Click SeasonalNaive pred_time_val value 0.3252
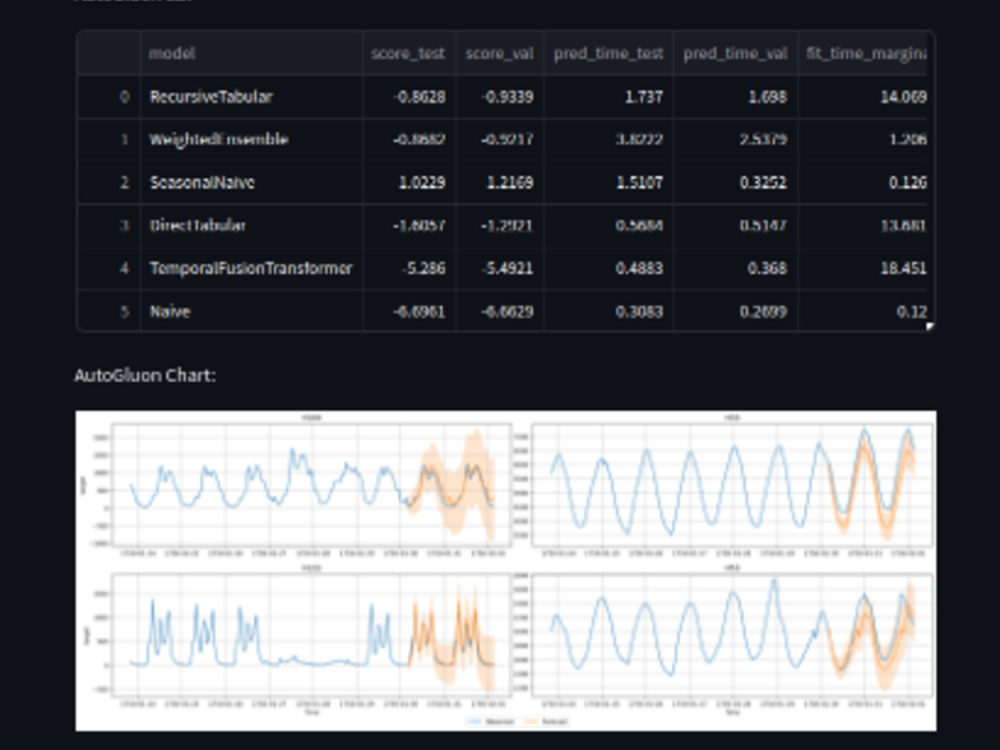The image size is (1000, 750). pyautogui.click(x=735, y=182)
